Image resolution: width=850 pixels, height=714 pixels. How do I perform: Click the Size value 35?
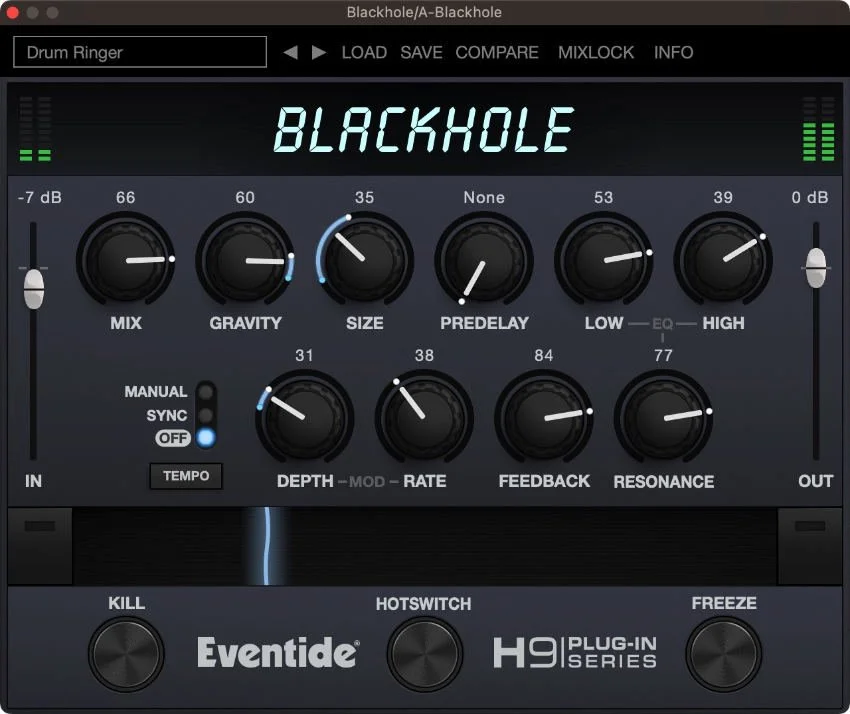pos(364,197)
